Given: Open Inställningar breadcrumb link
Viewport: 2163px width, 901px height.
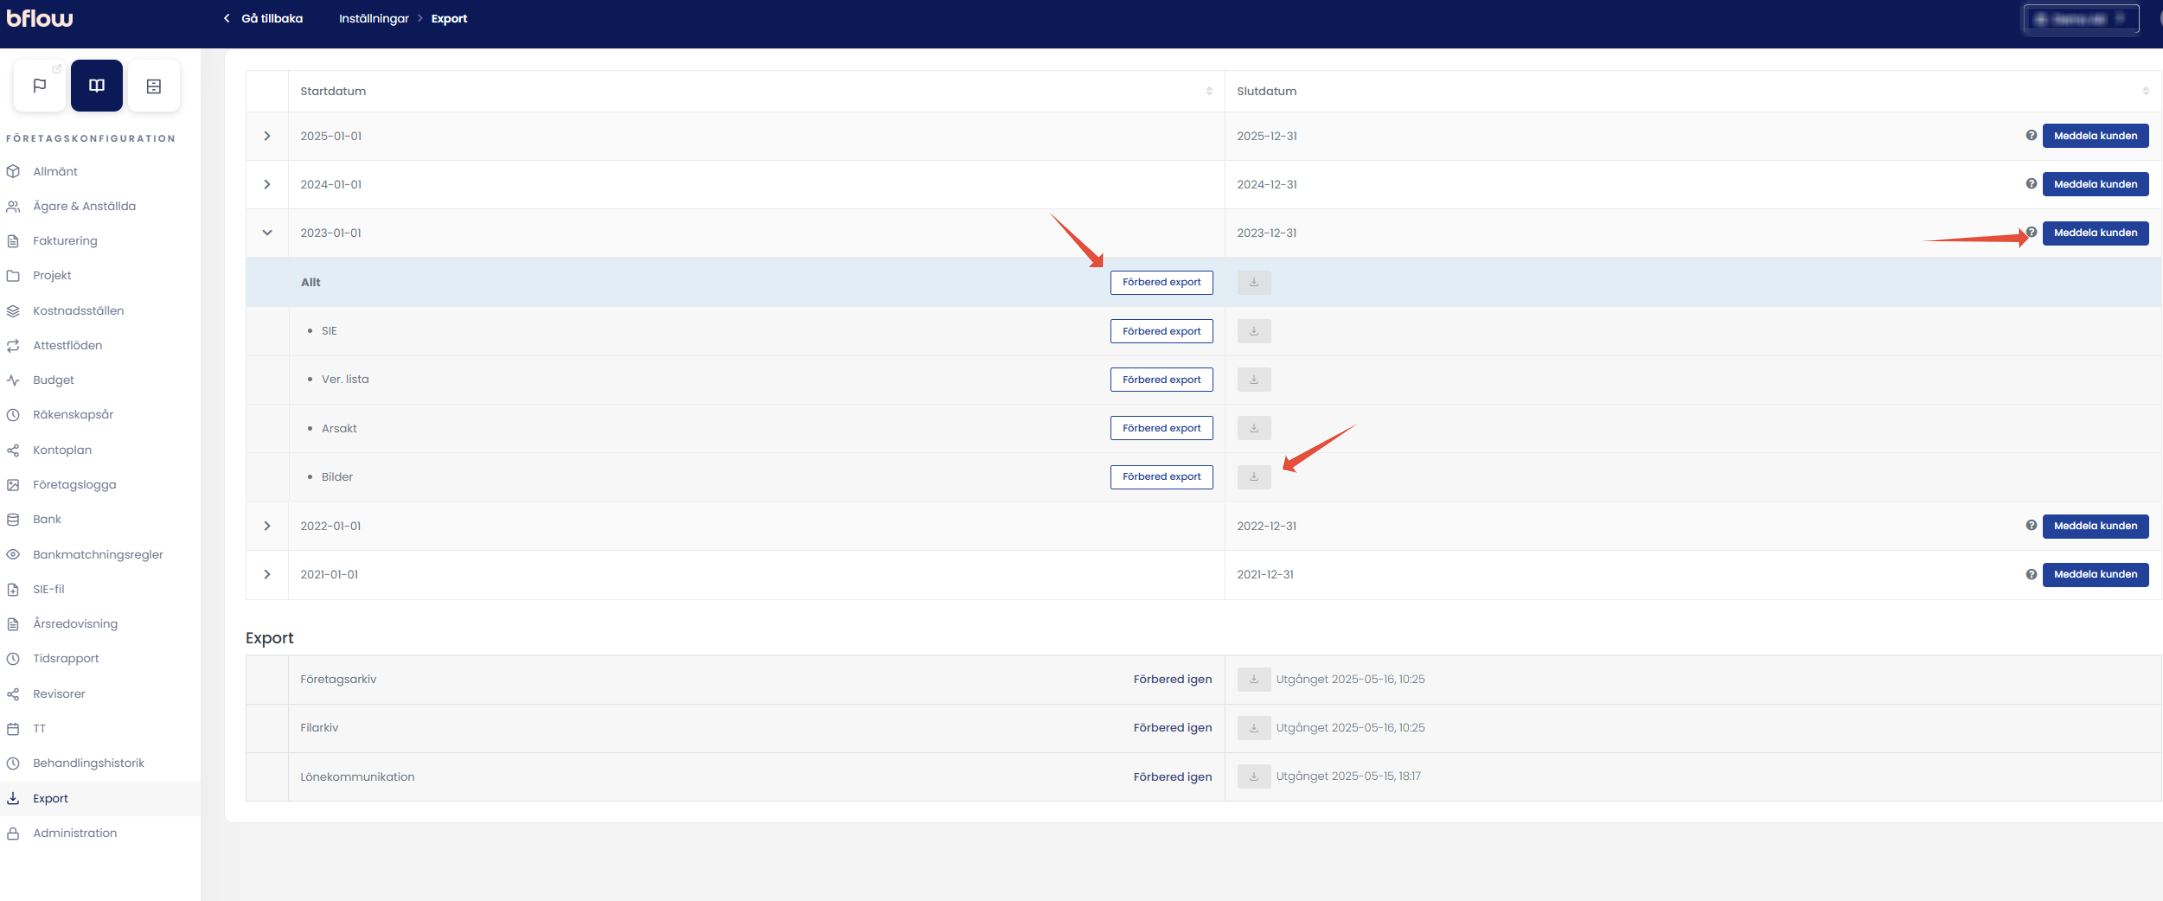Looking at the screenshot, I should pos(374,18).
